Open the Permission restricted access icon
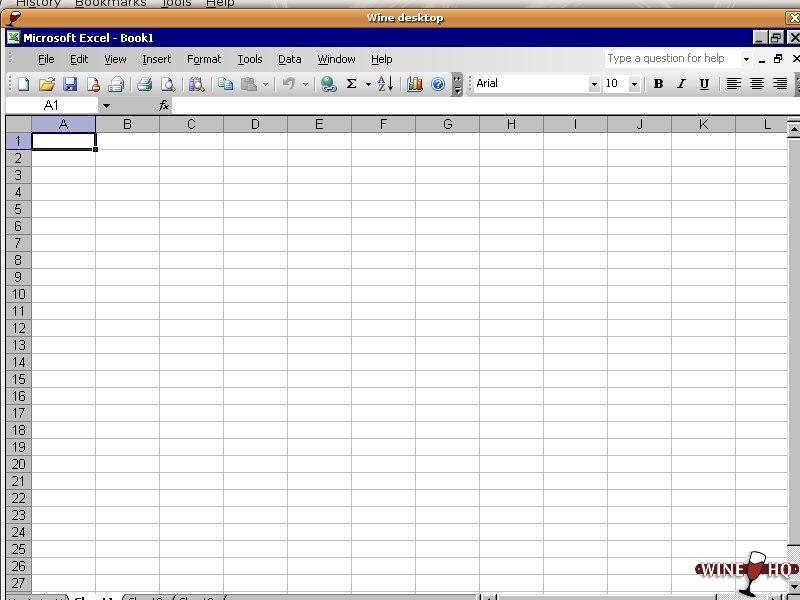This screenshot has width=800, height=600. (93, 84)
